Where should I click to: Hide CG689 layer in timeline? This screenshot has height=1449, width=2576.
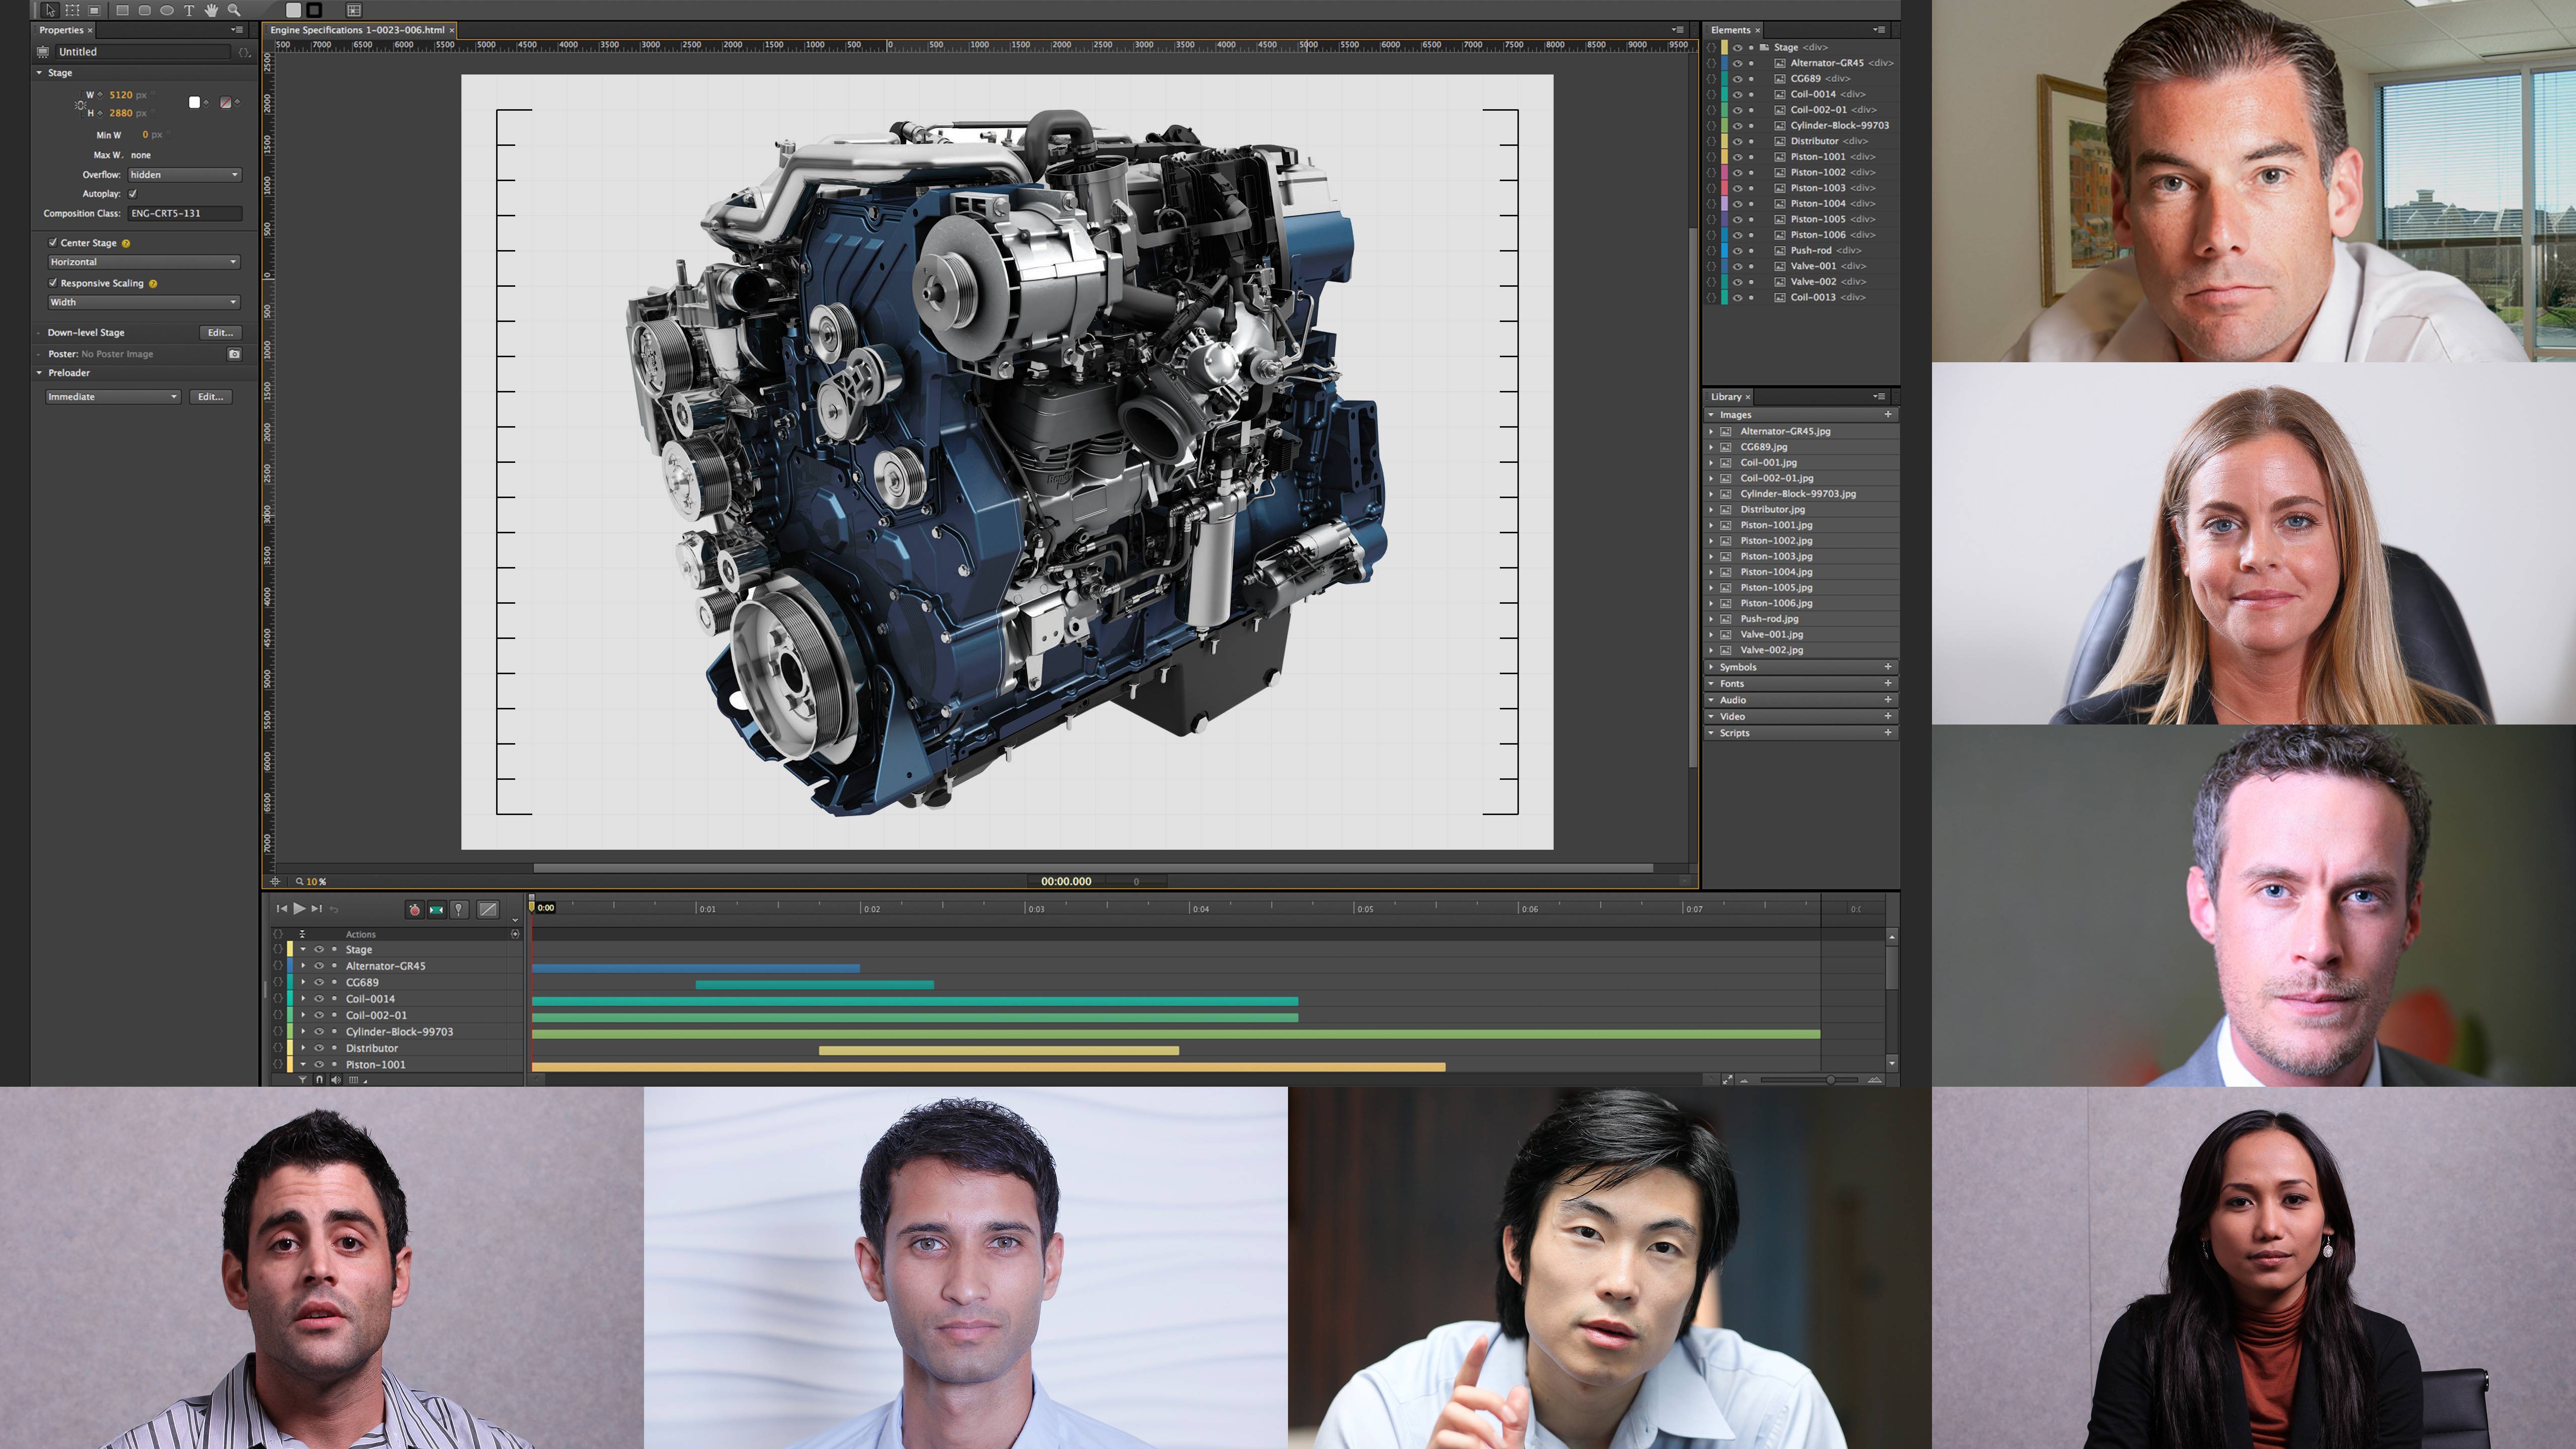(319, 982)
